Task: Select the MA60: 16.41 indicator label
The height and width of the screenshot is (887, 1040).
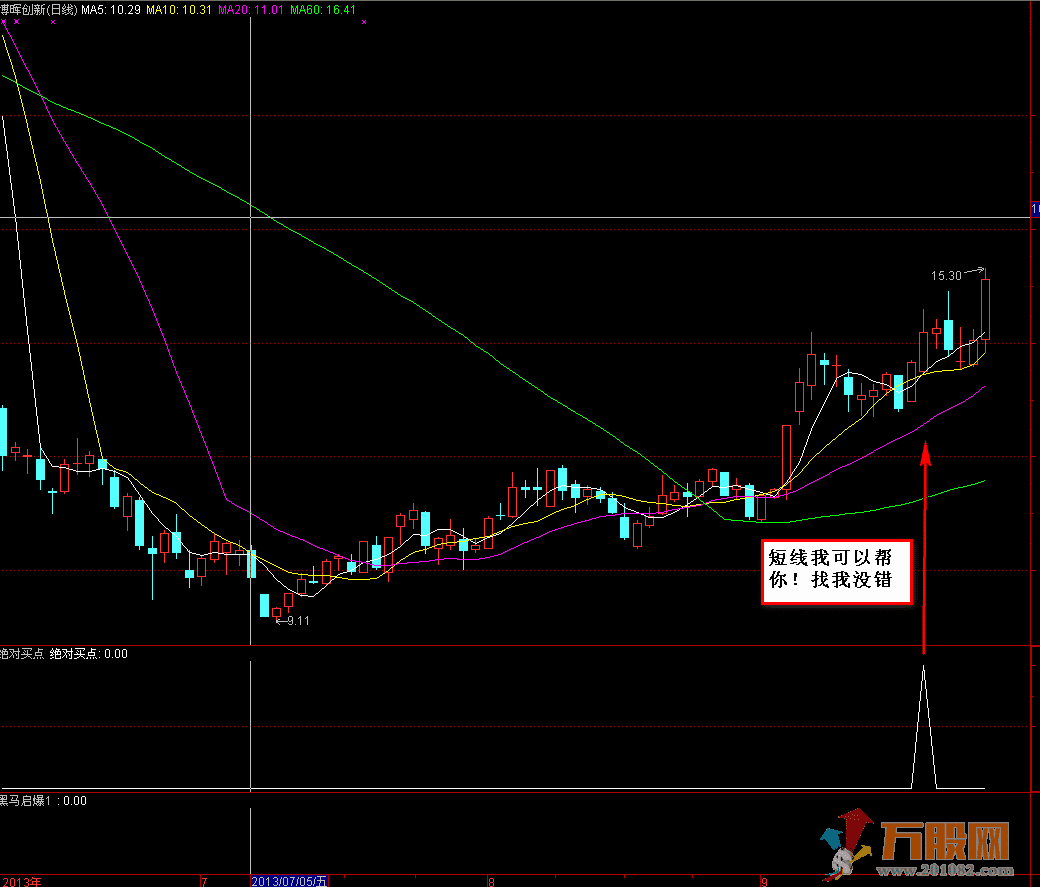Action: 323,10
